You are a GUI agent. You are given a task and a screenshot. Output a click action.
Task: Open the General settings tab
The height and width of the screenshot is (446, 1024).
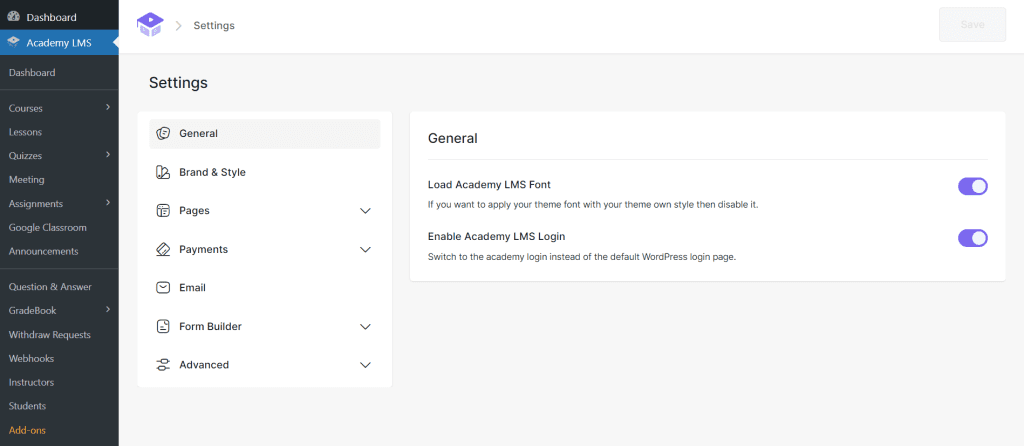tap(264, 133)
